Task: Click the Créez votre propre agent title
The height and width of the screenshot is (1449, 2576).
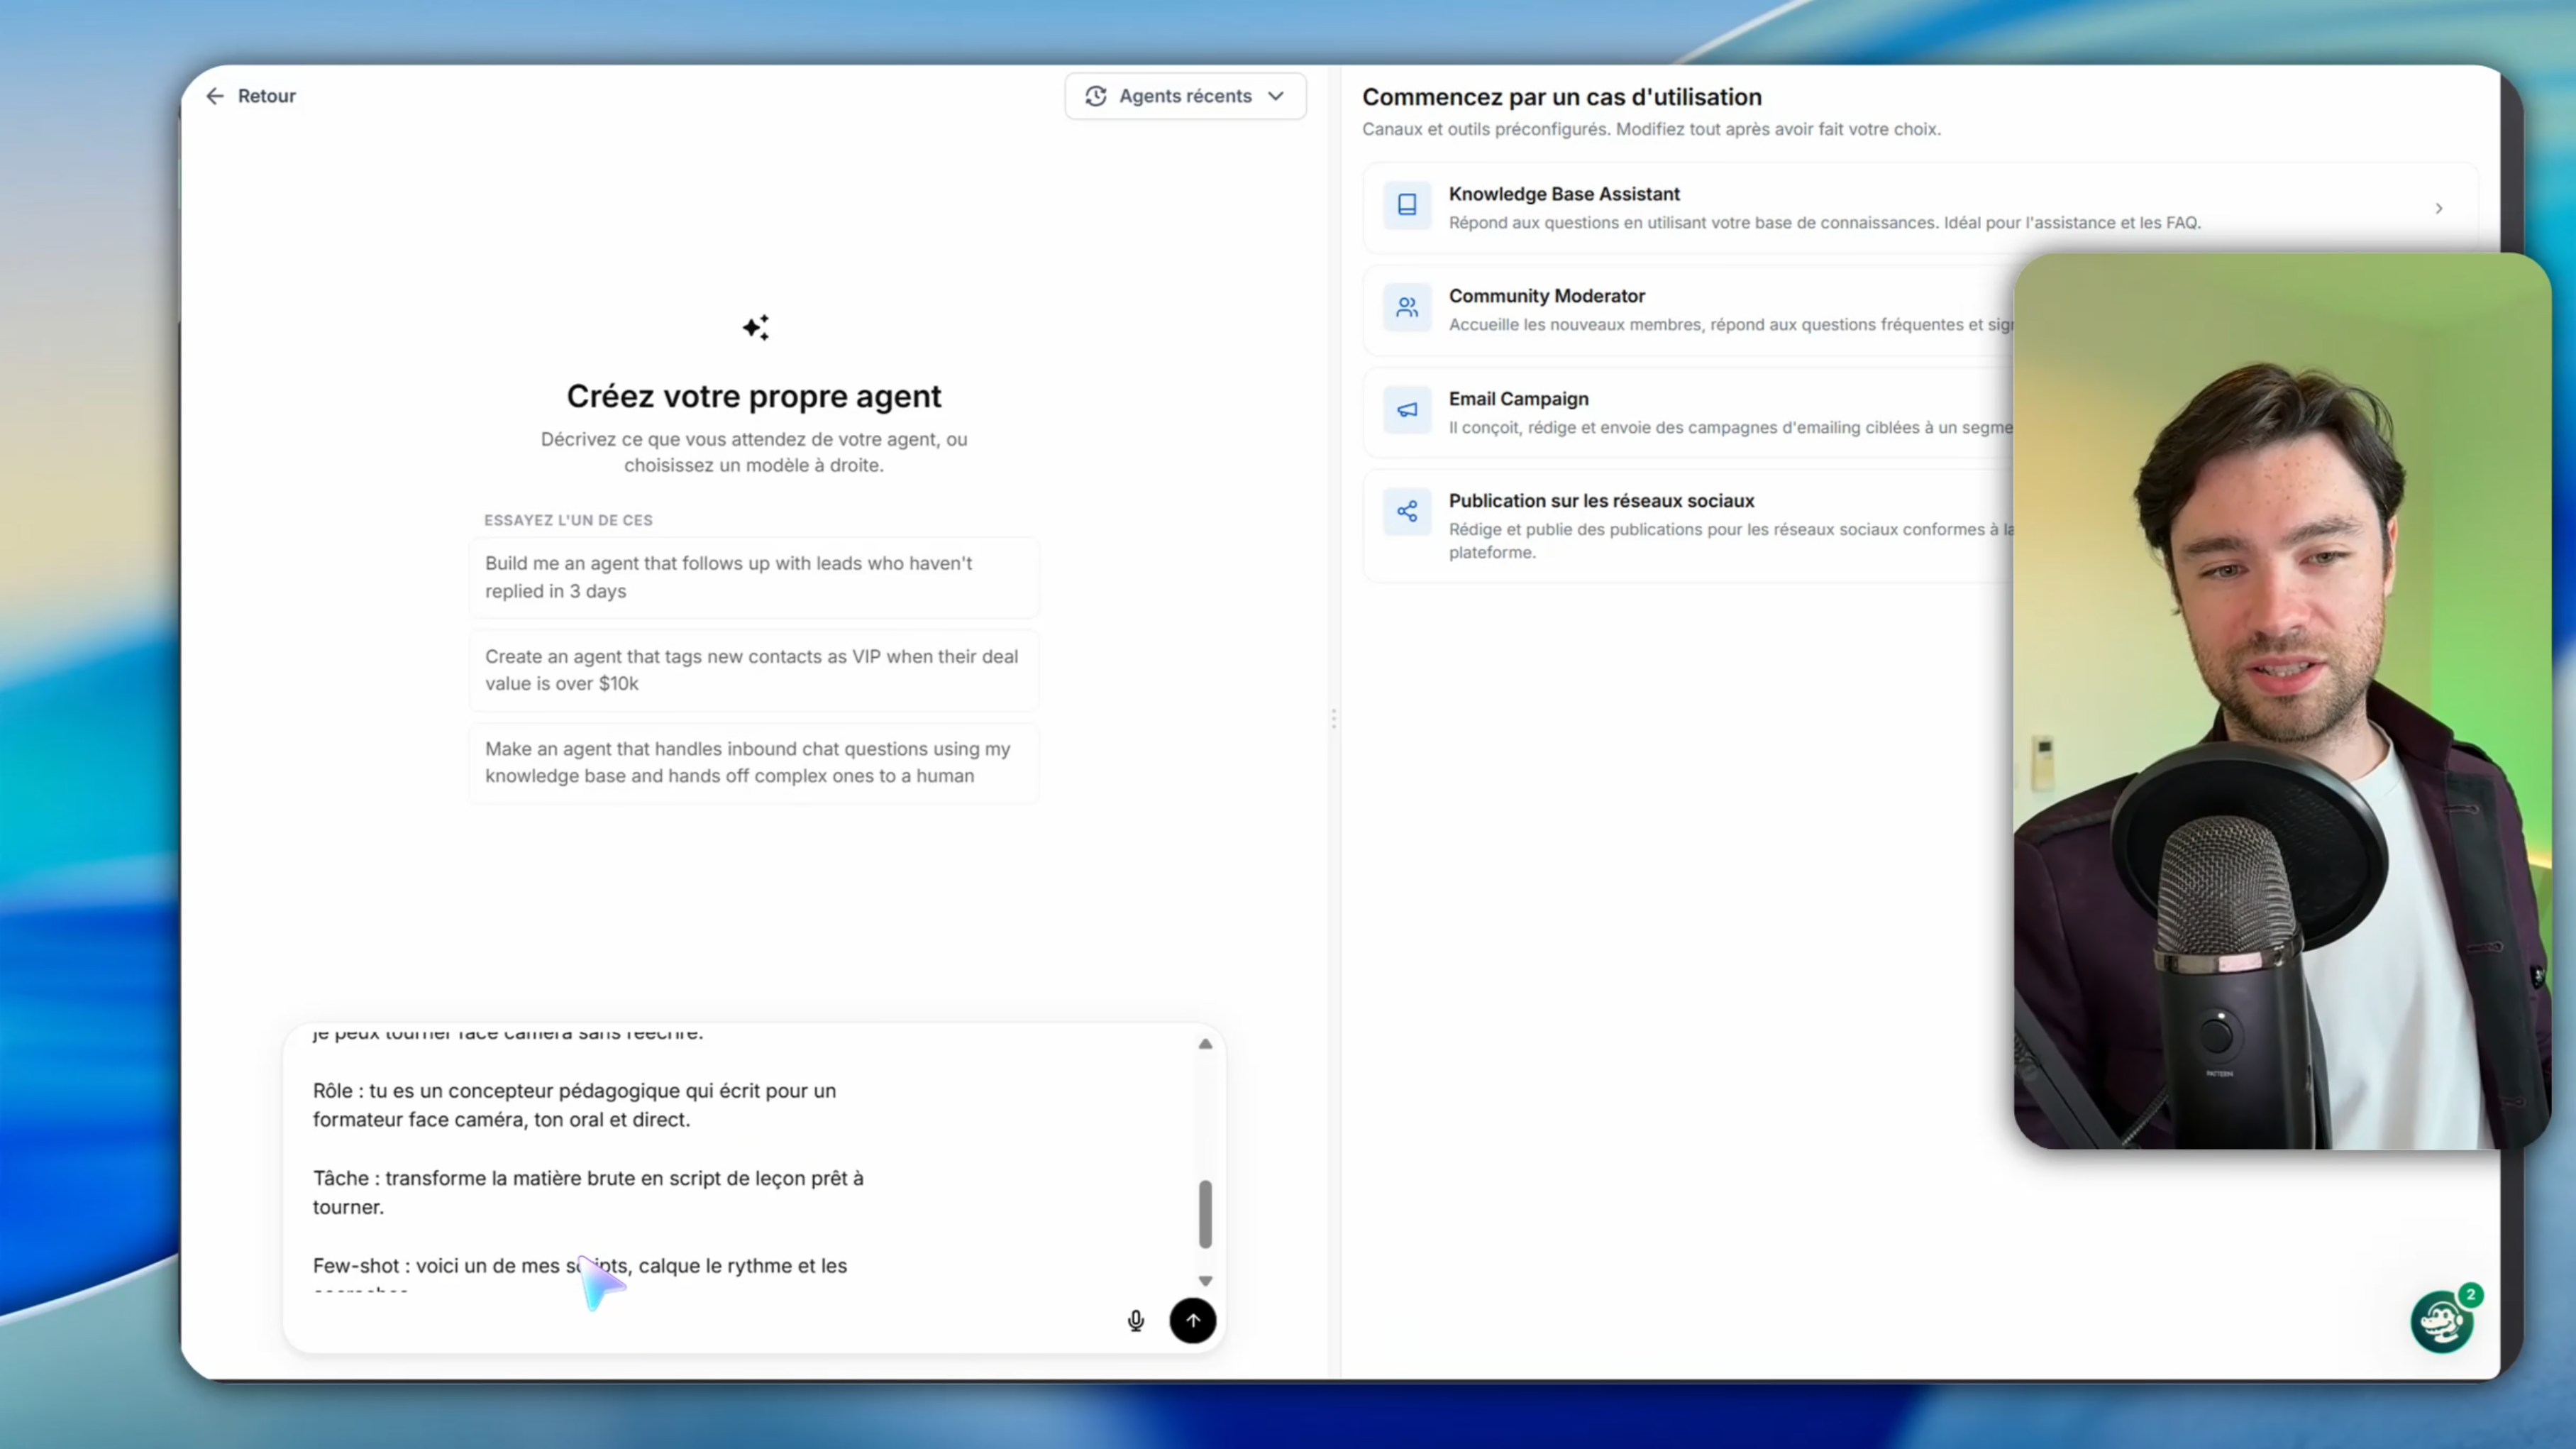Action: (x=754, y=396)
